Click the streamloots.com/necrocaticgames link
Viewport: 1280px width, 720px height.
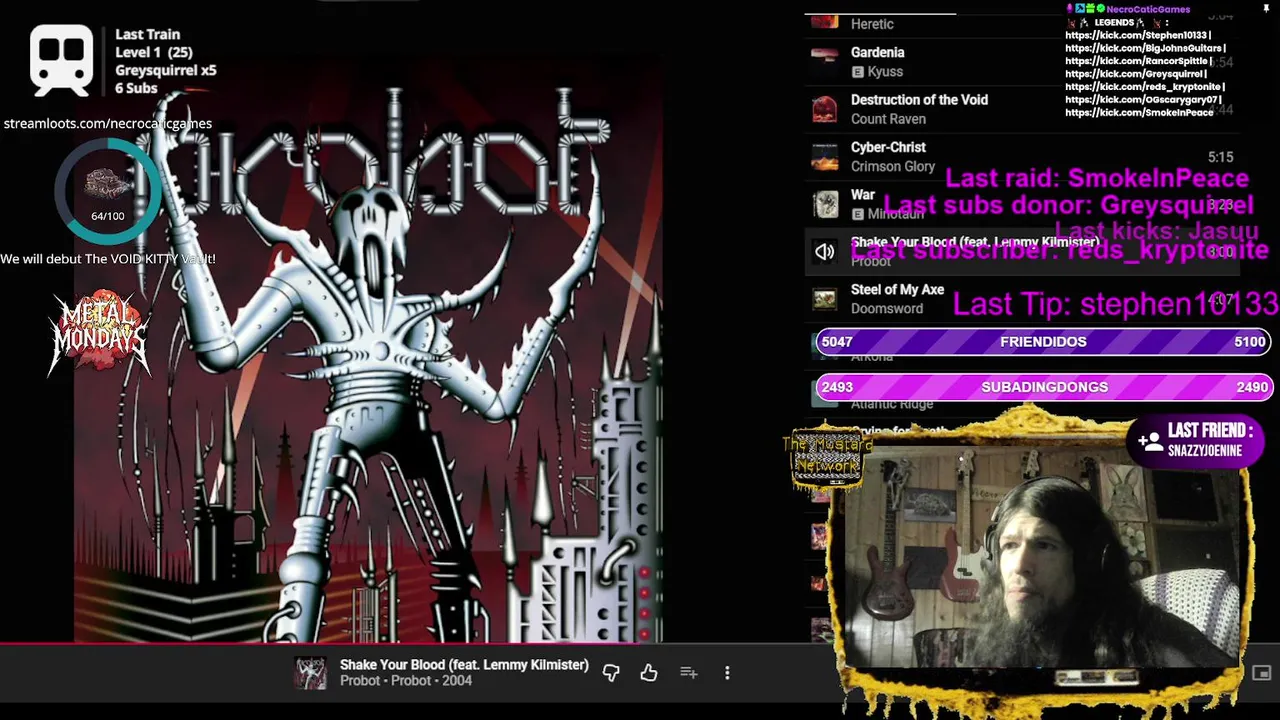click(108, 123)
